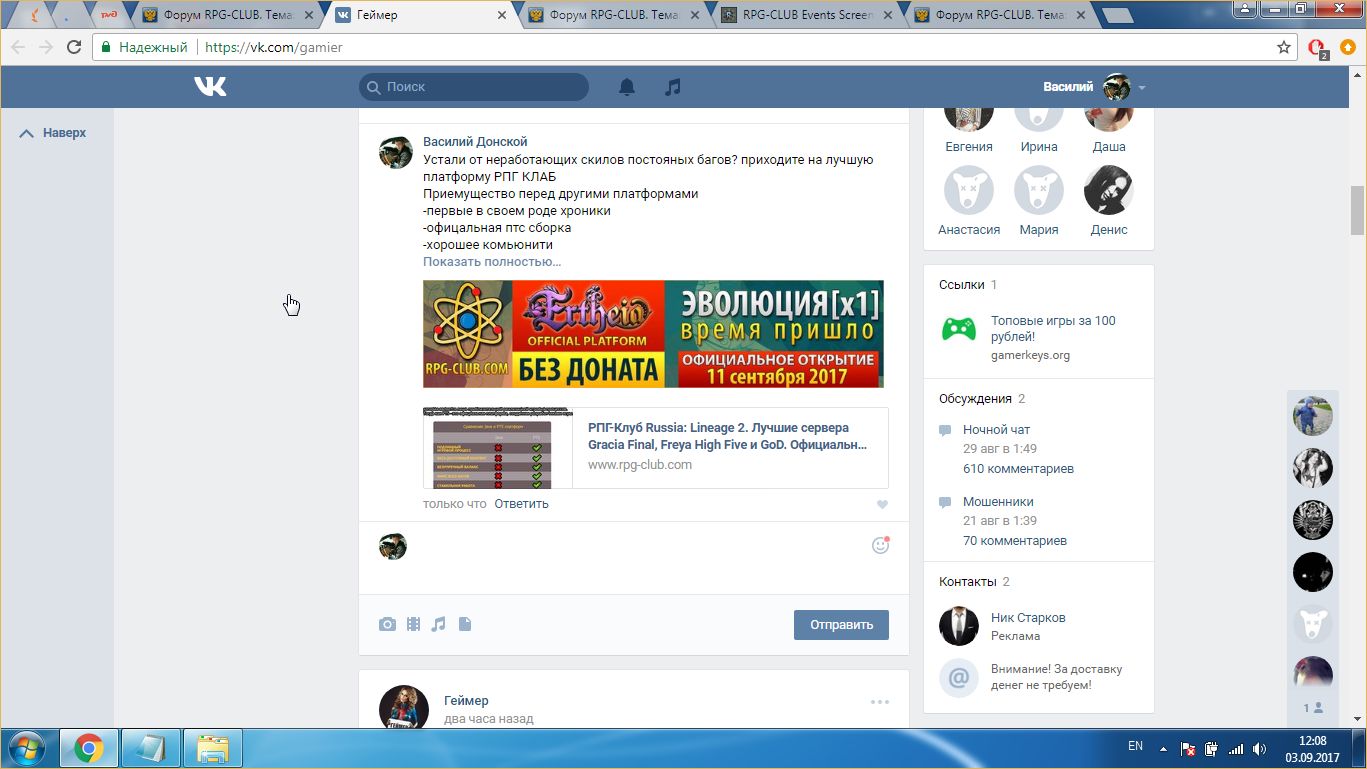This screenshot has width=1367, height=769.
Task: Select the active "Геймер" browser tab
Action: pos(420,15)
